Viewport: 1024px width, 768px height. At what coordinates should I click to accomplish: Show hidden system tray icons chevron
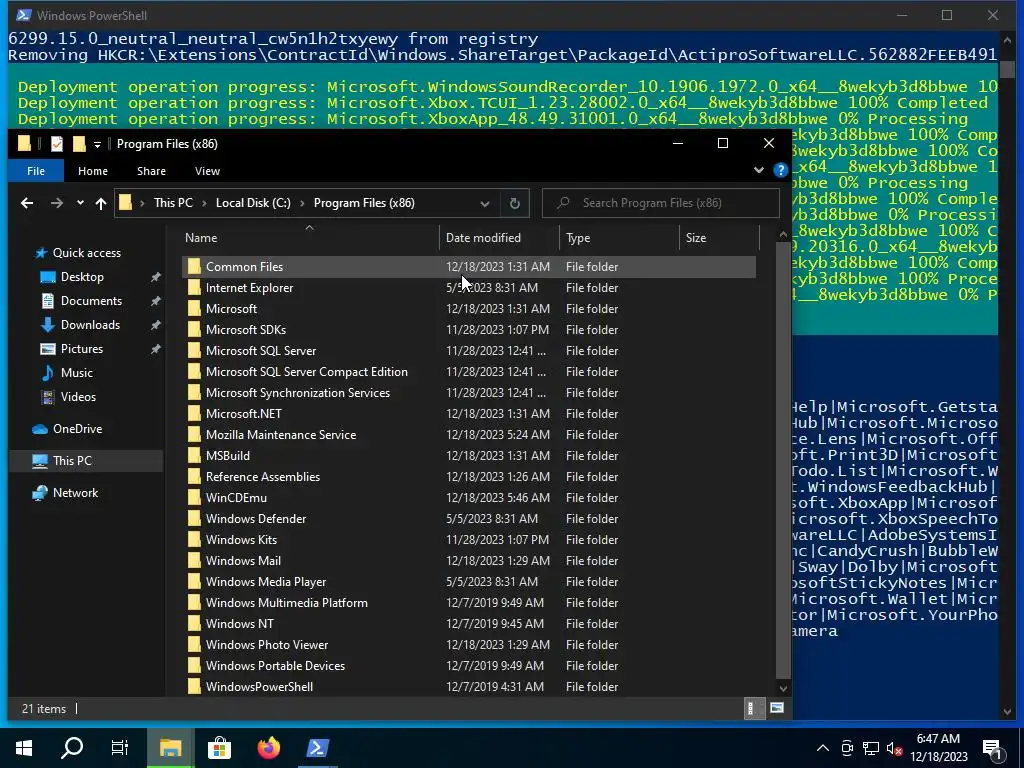(x=823, y=748)
